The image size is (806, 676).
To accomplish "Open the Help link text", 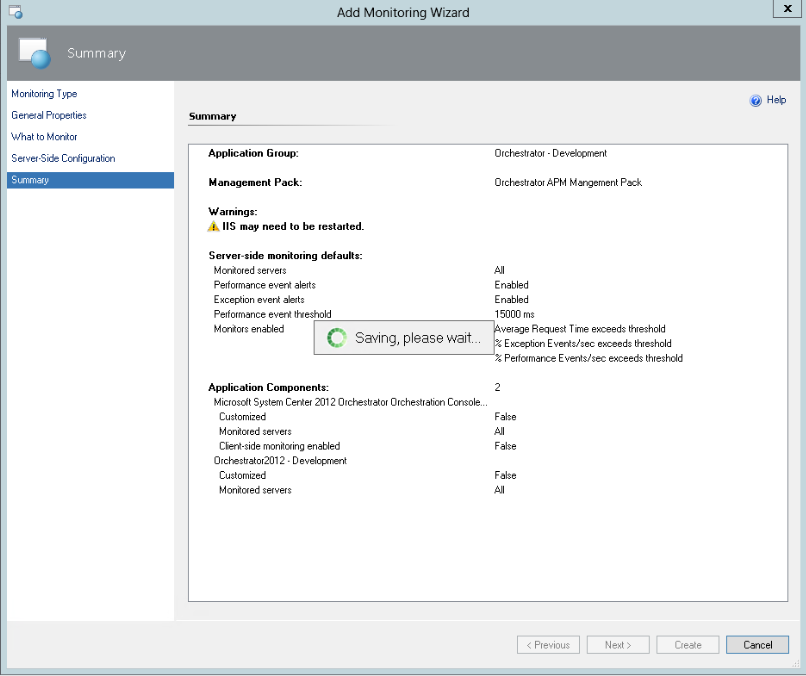I will click(x=776, y=101).
